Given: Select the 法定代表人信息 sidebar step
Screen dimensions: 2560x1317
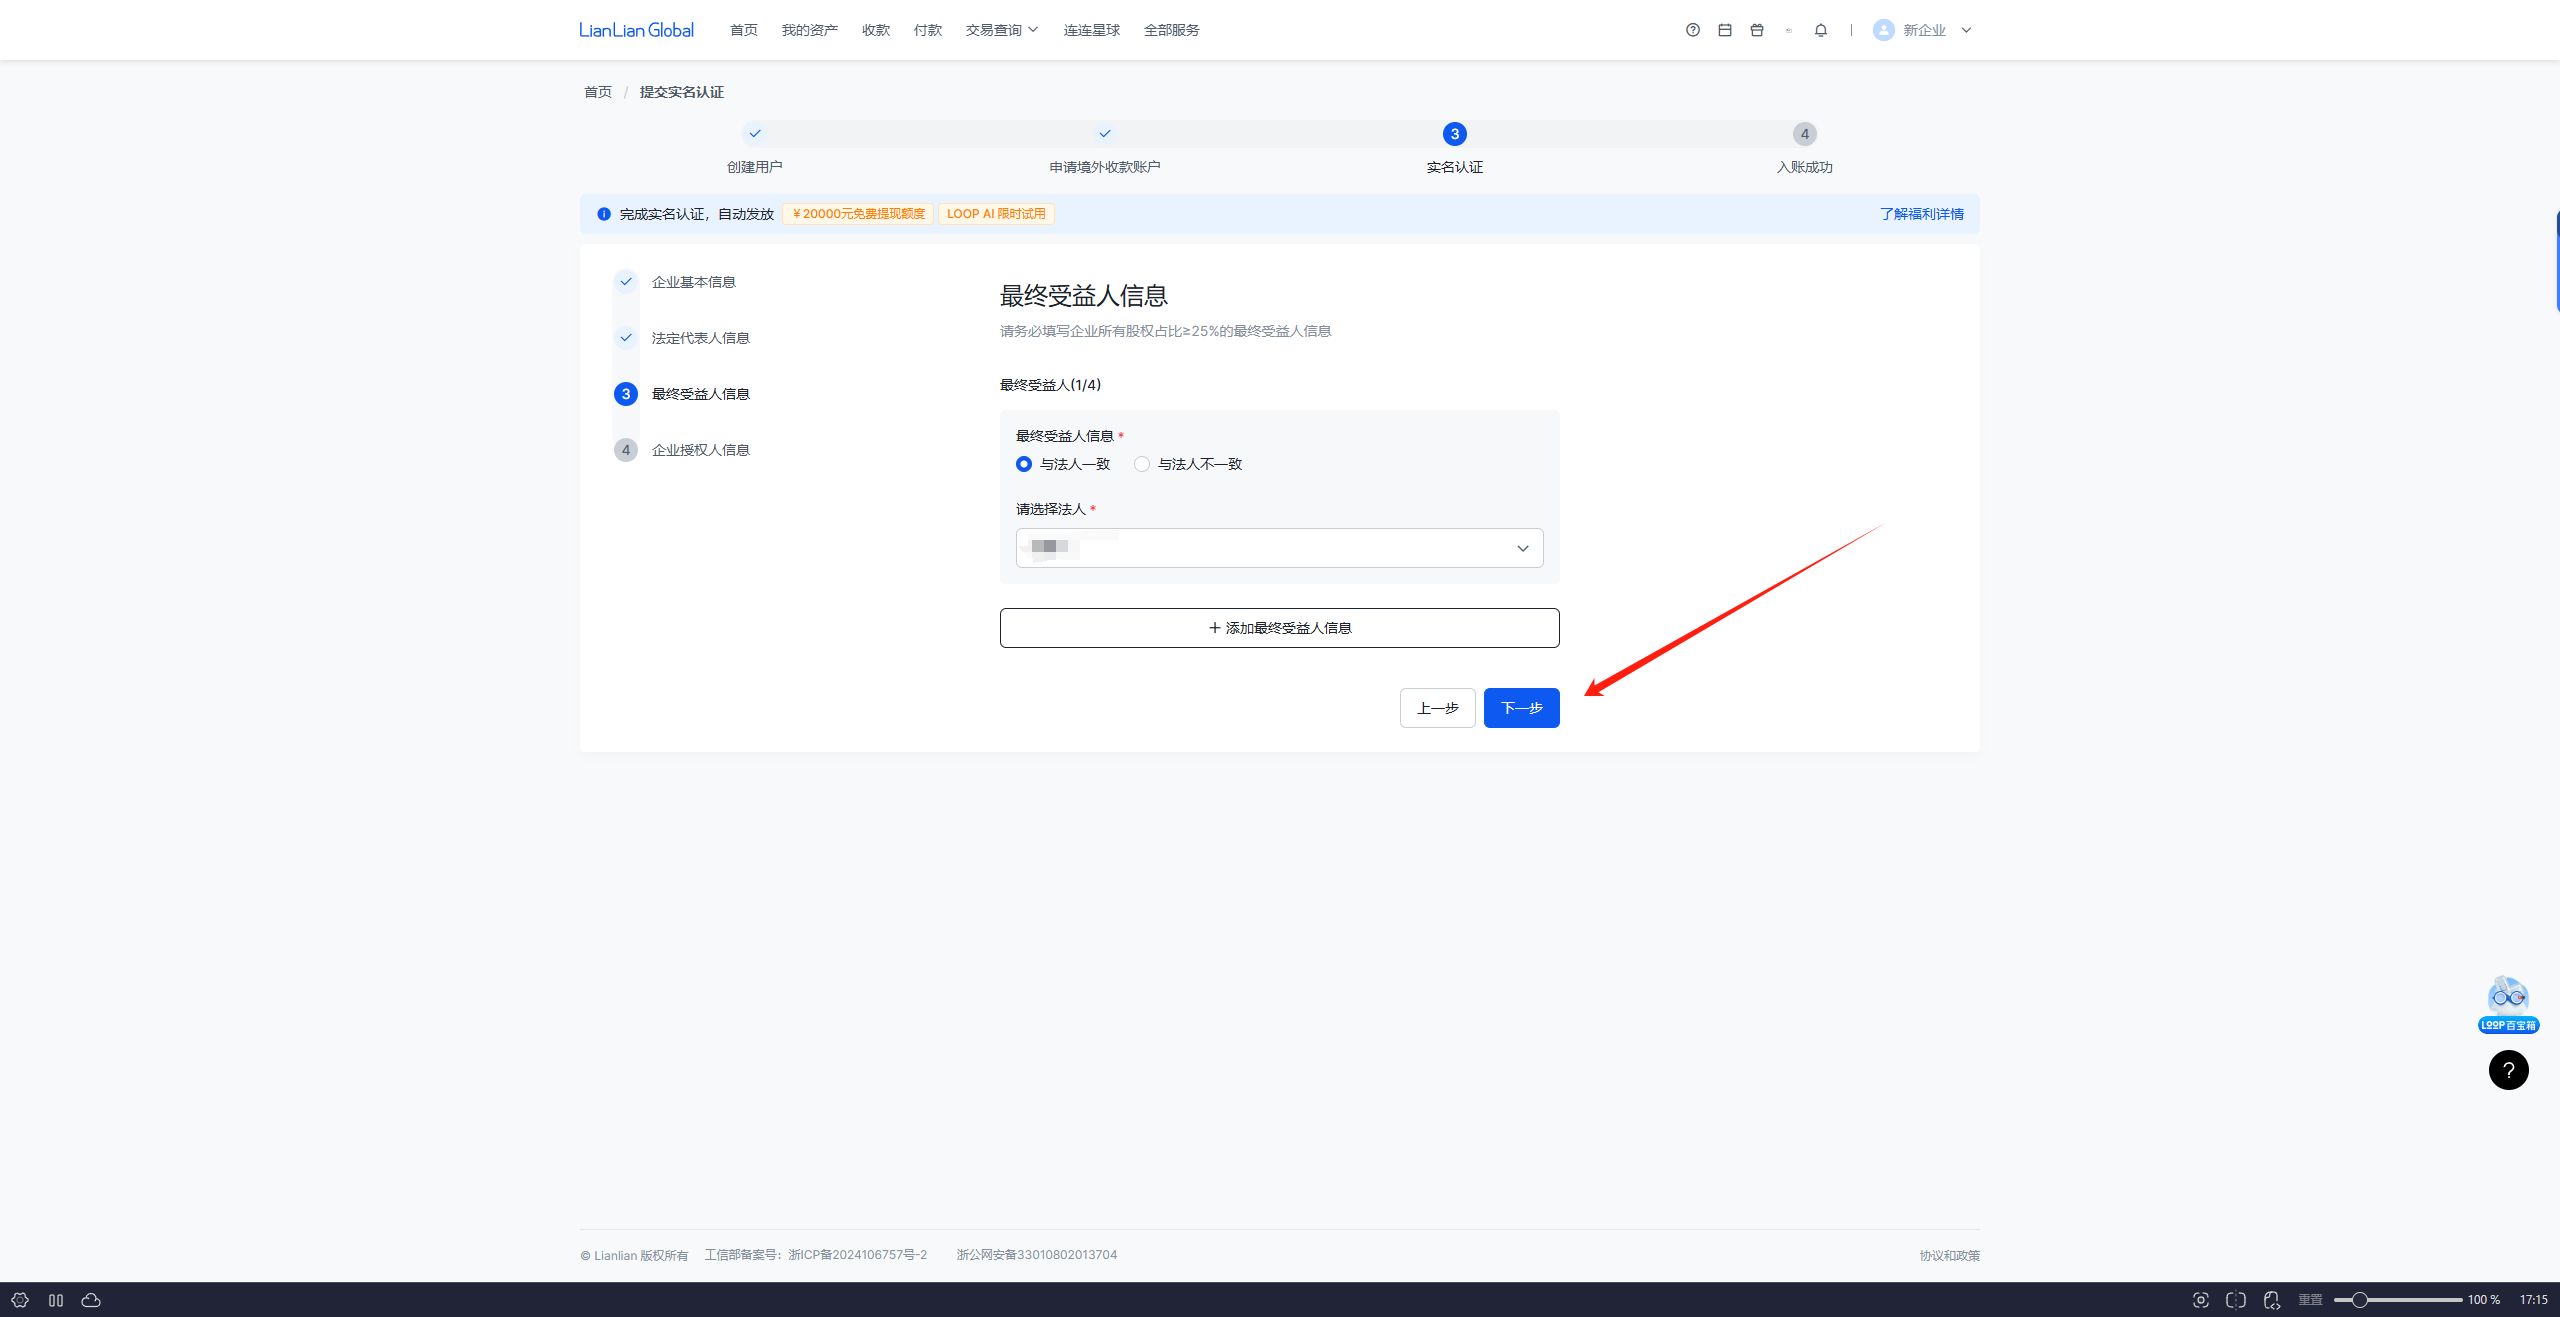Looking at the screenshot, I should pyautogui.click(x=701, y=338).
